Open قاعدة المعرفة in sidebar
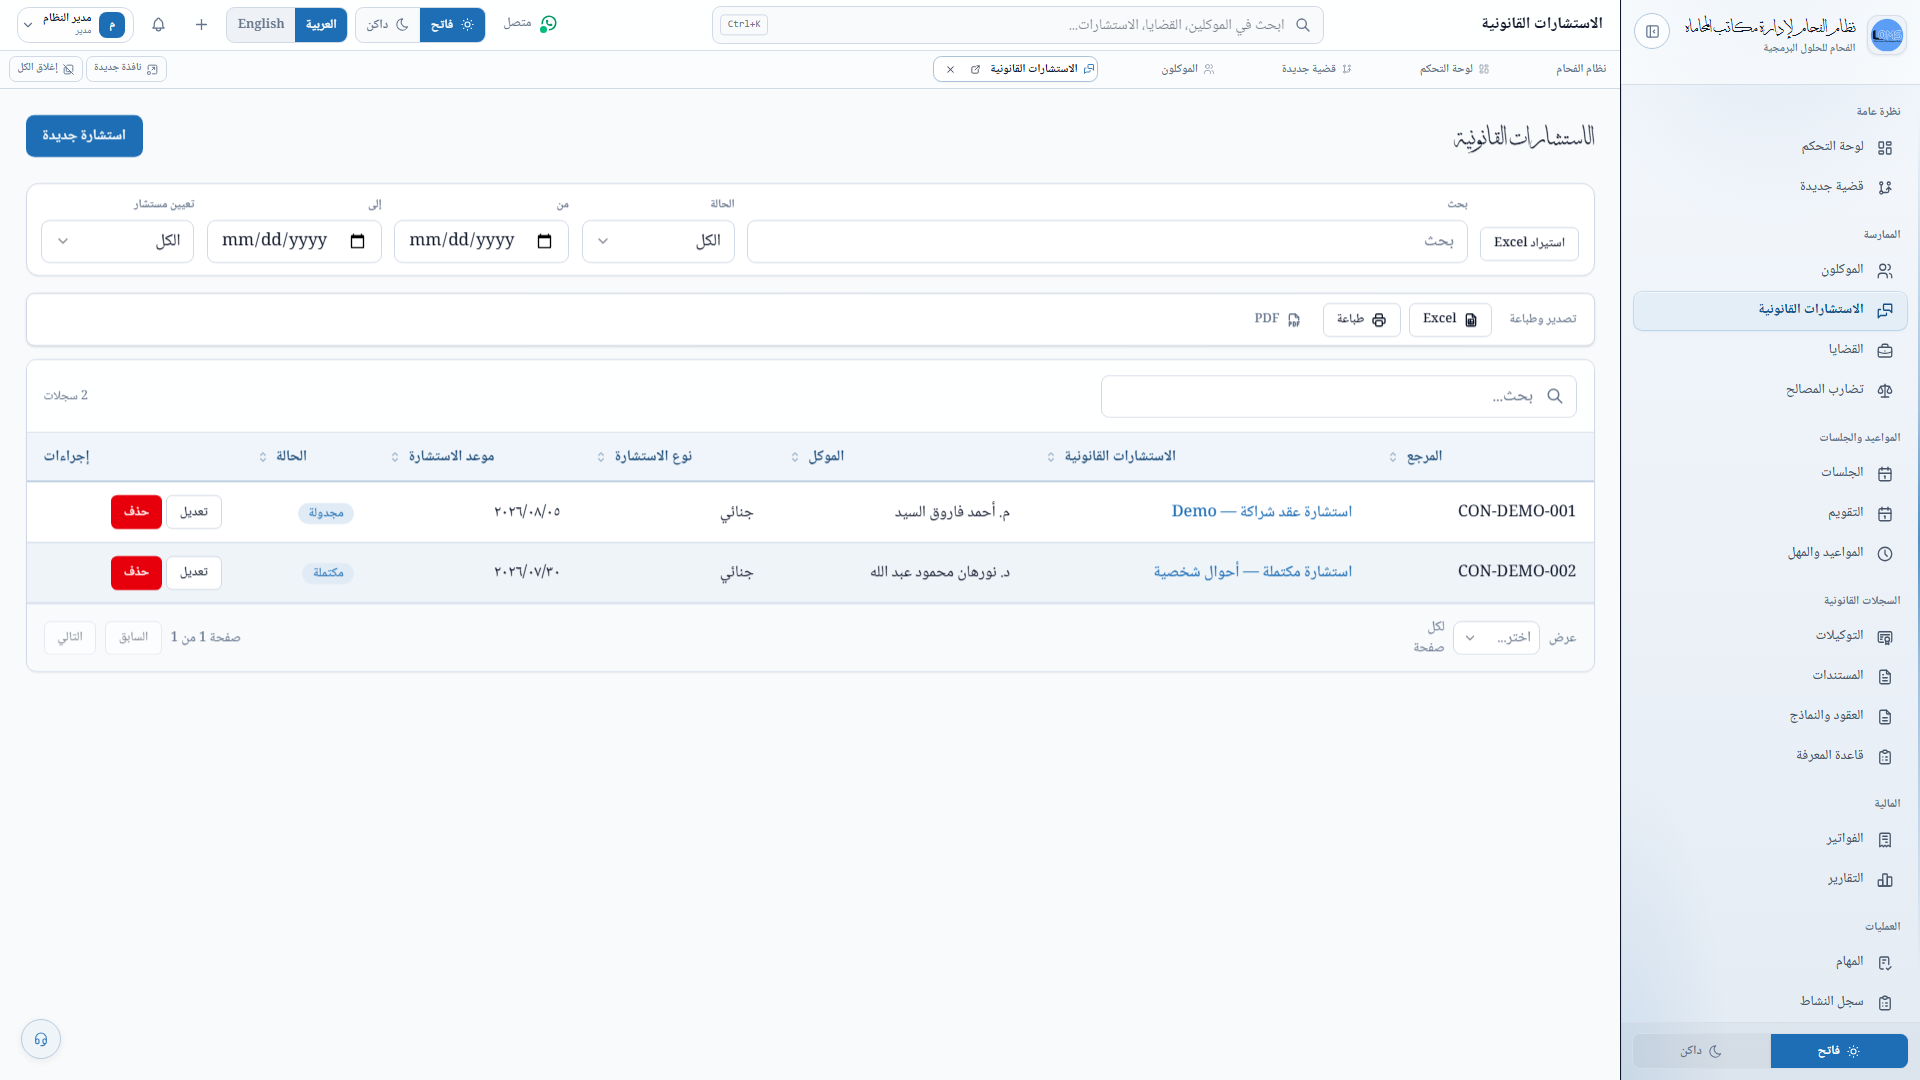 [x=1770, y=756]
